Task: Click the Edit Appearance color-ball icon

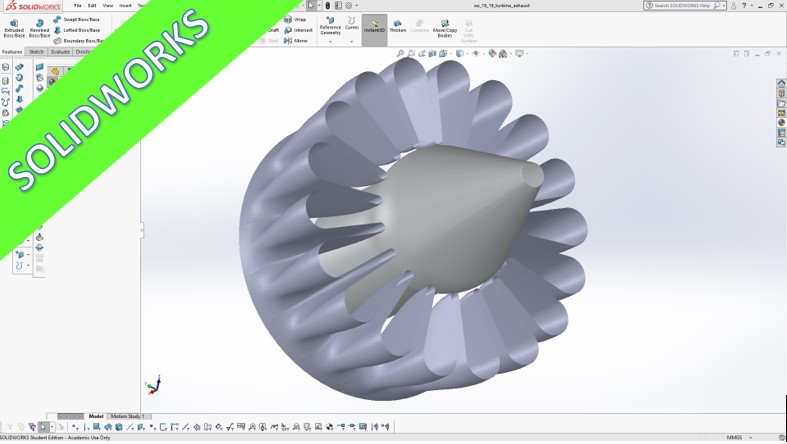Action: (492, 54)
